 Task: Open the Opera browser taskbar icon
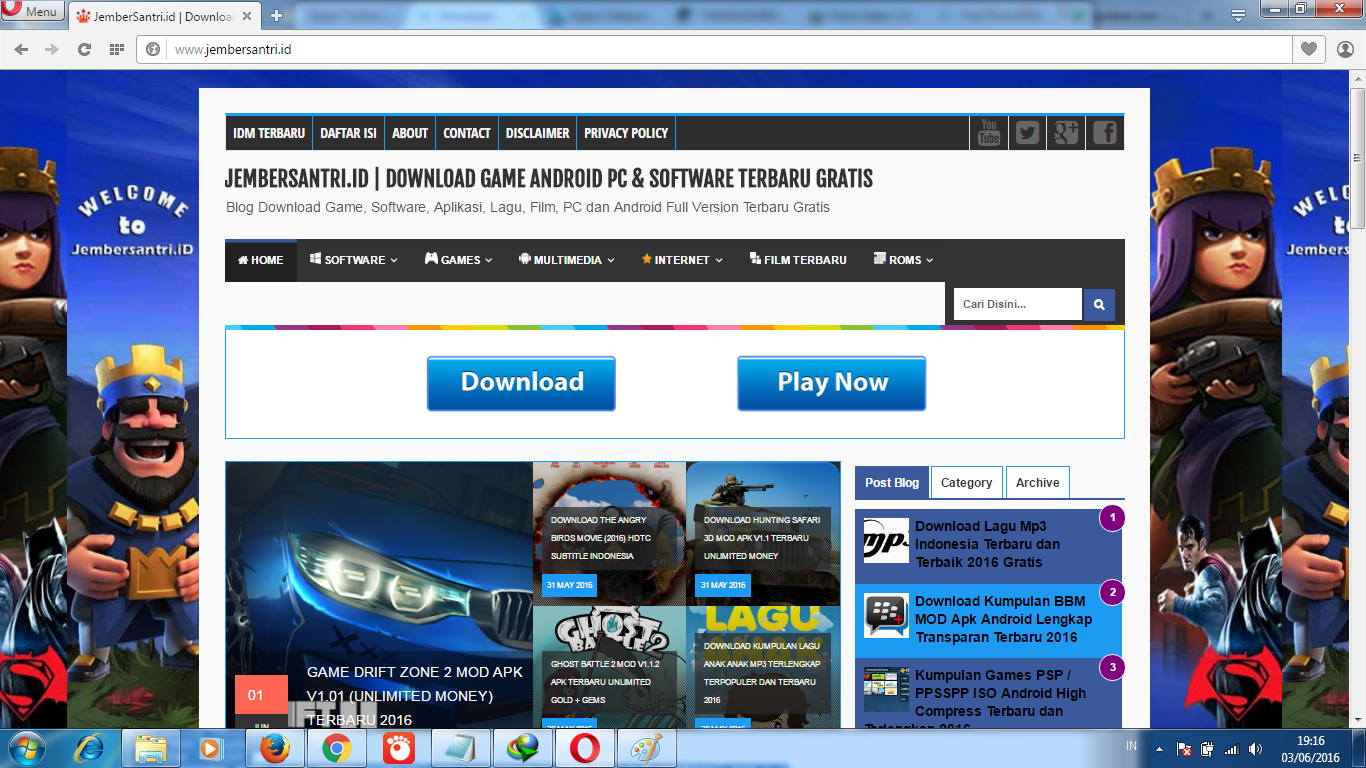585,748
